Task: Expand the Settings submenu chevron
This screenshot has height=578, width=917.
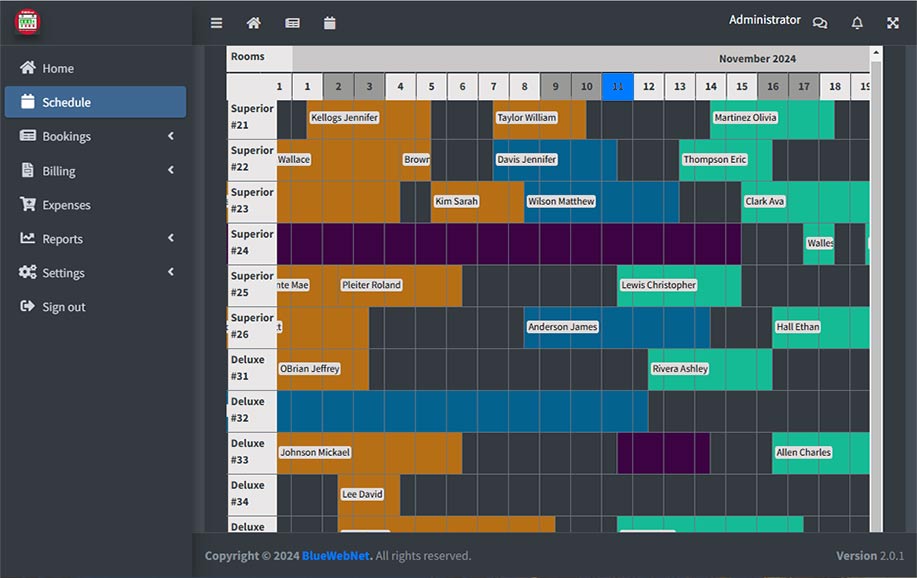Action: tap(171, 271)
